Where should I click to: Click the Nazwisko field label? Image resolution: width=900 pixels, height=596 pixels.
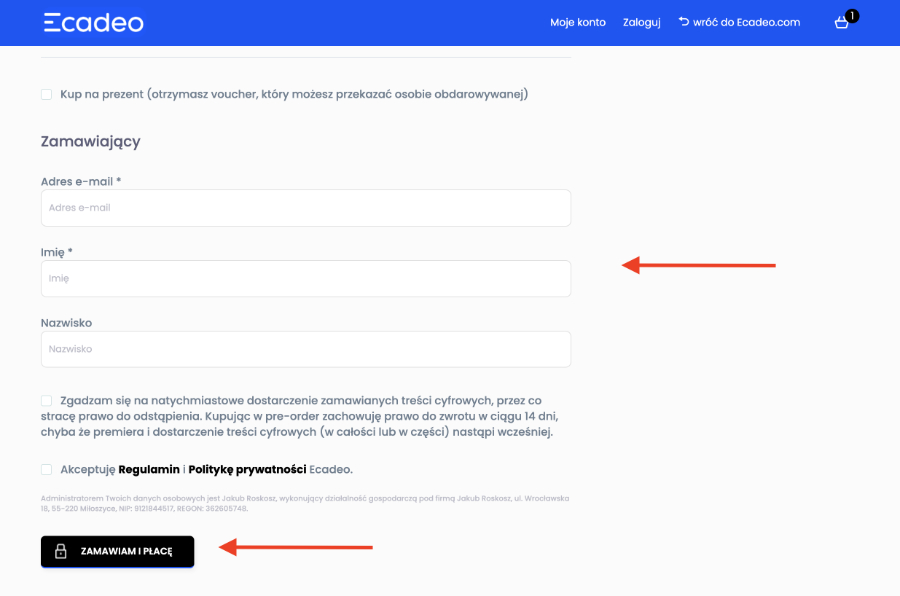[66, 323]
